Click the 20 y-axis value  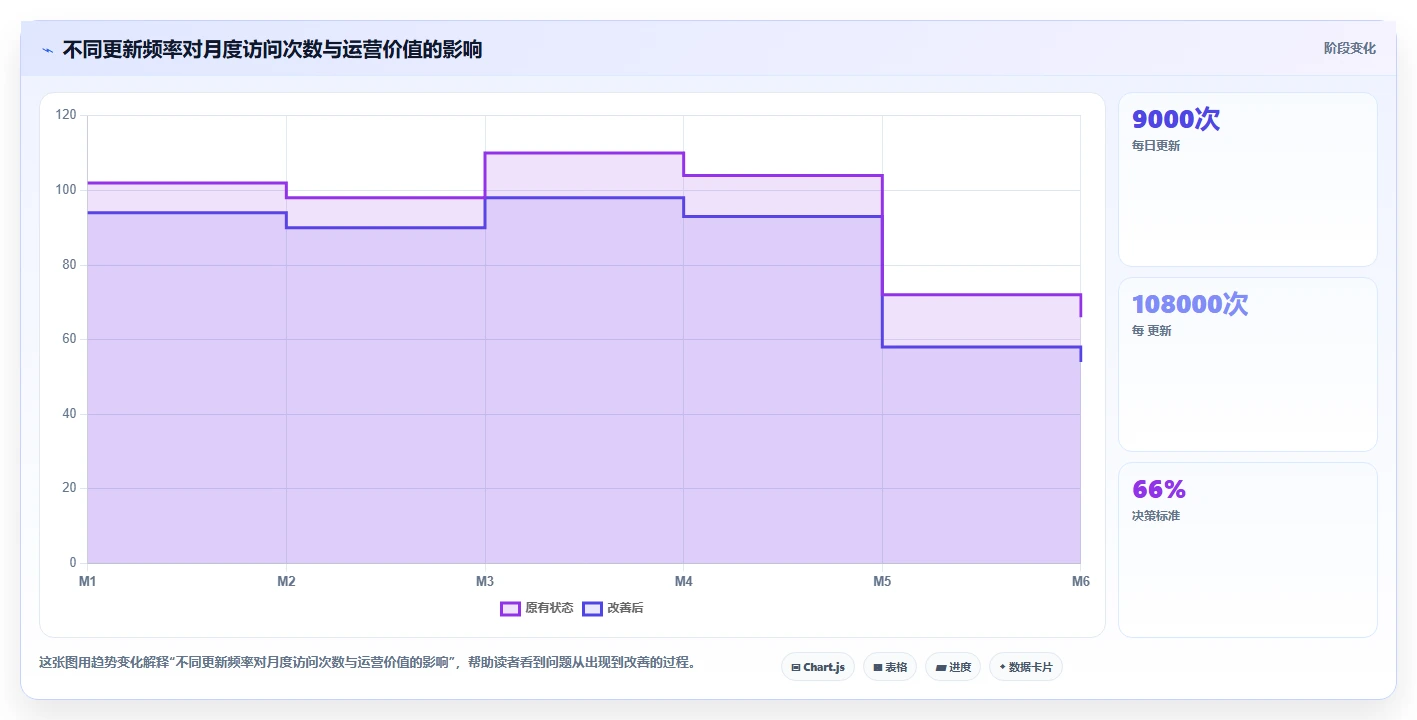point(69,488)
